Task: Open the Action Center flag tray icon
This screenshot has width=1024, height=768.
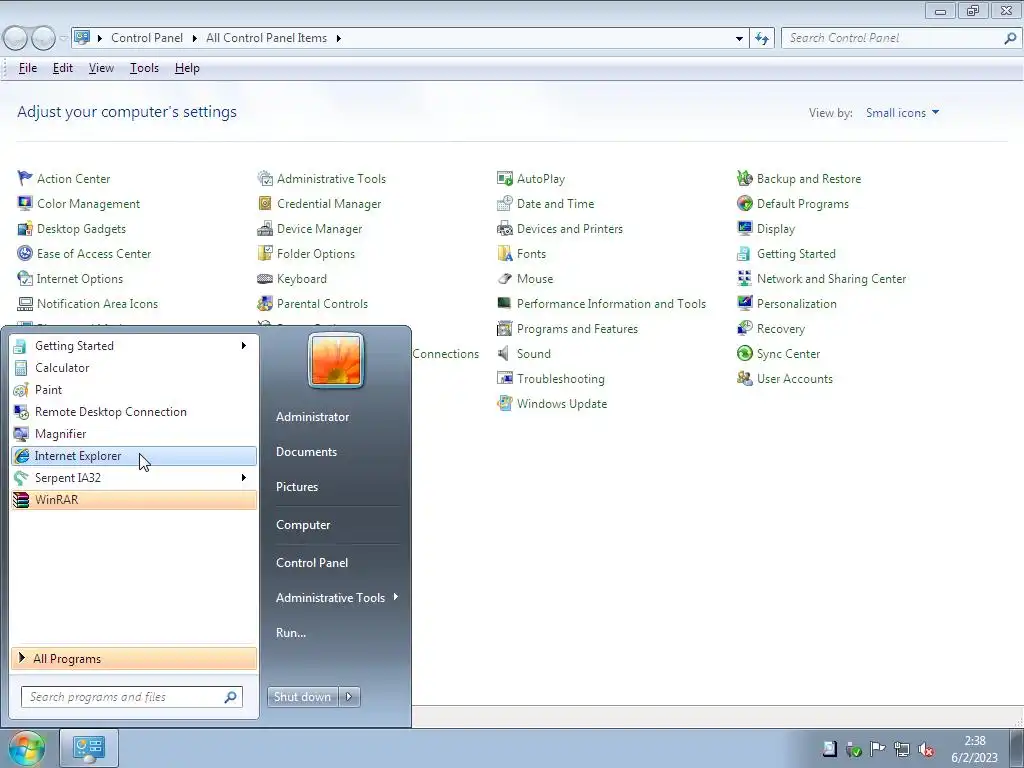Action: point(878,749)
